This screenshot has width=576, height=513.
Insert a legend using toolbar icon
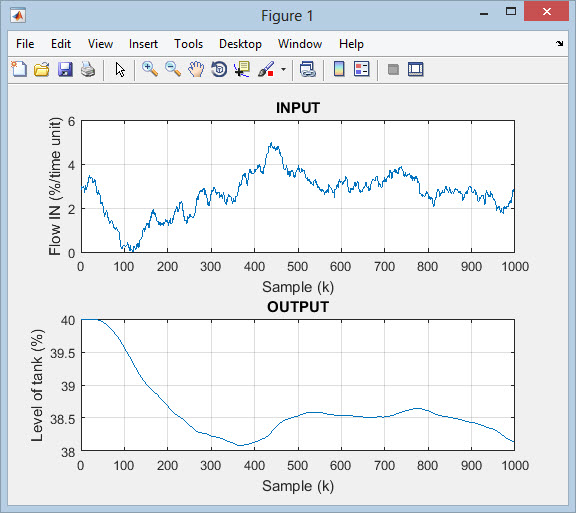(x=361, y=69)
